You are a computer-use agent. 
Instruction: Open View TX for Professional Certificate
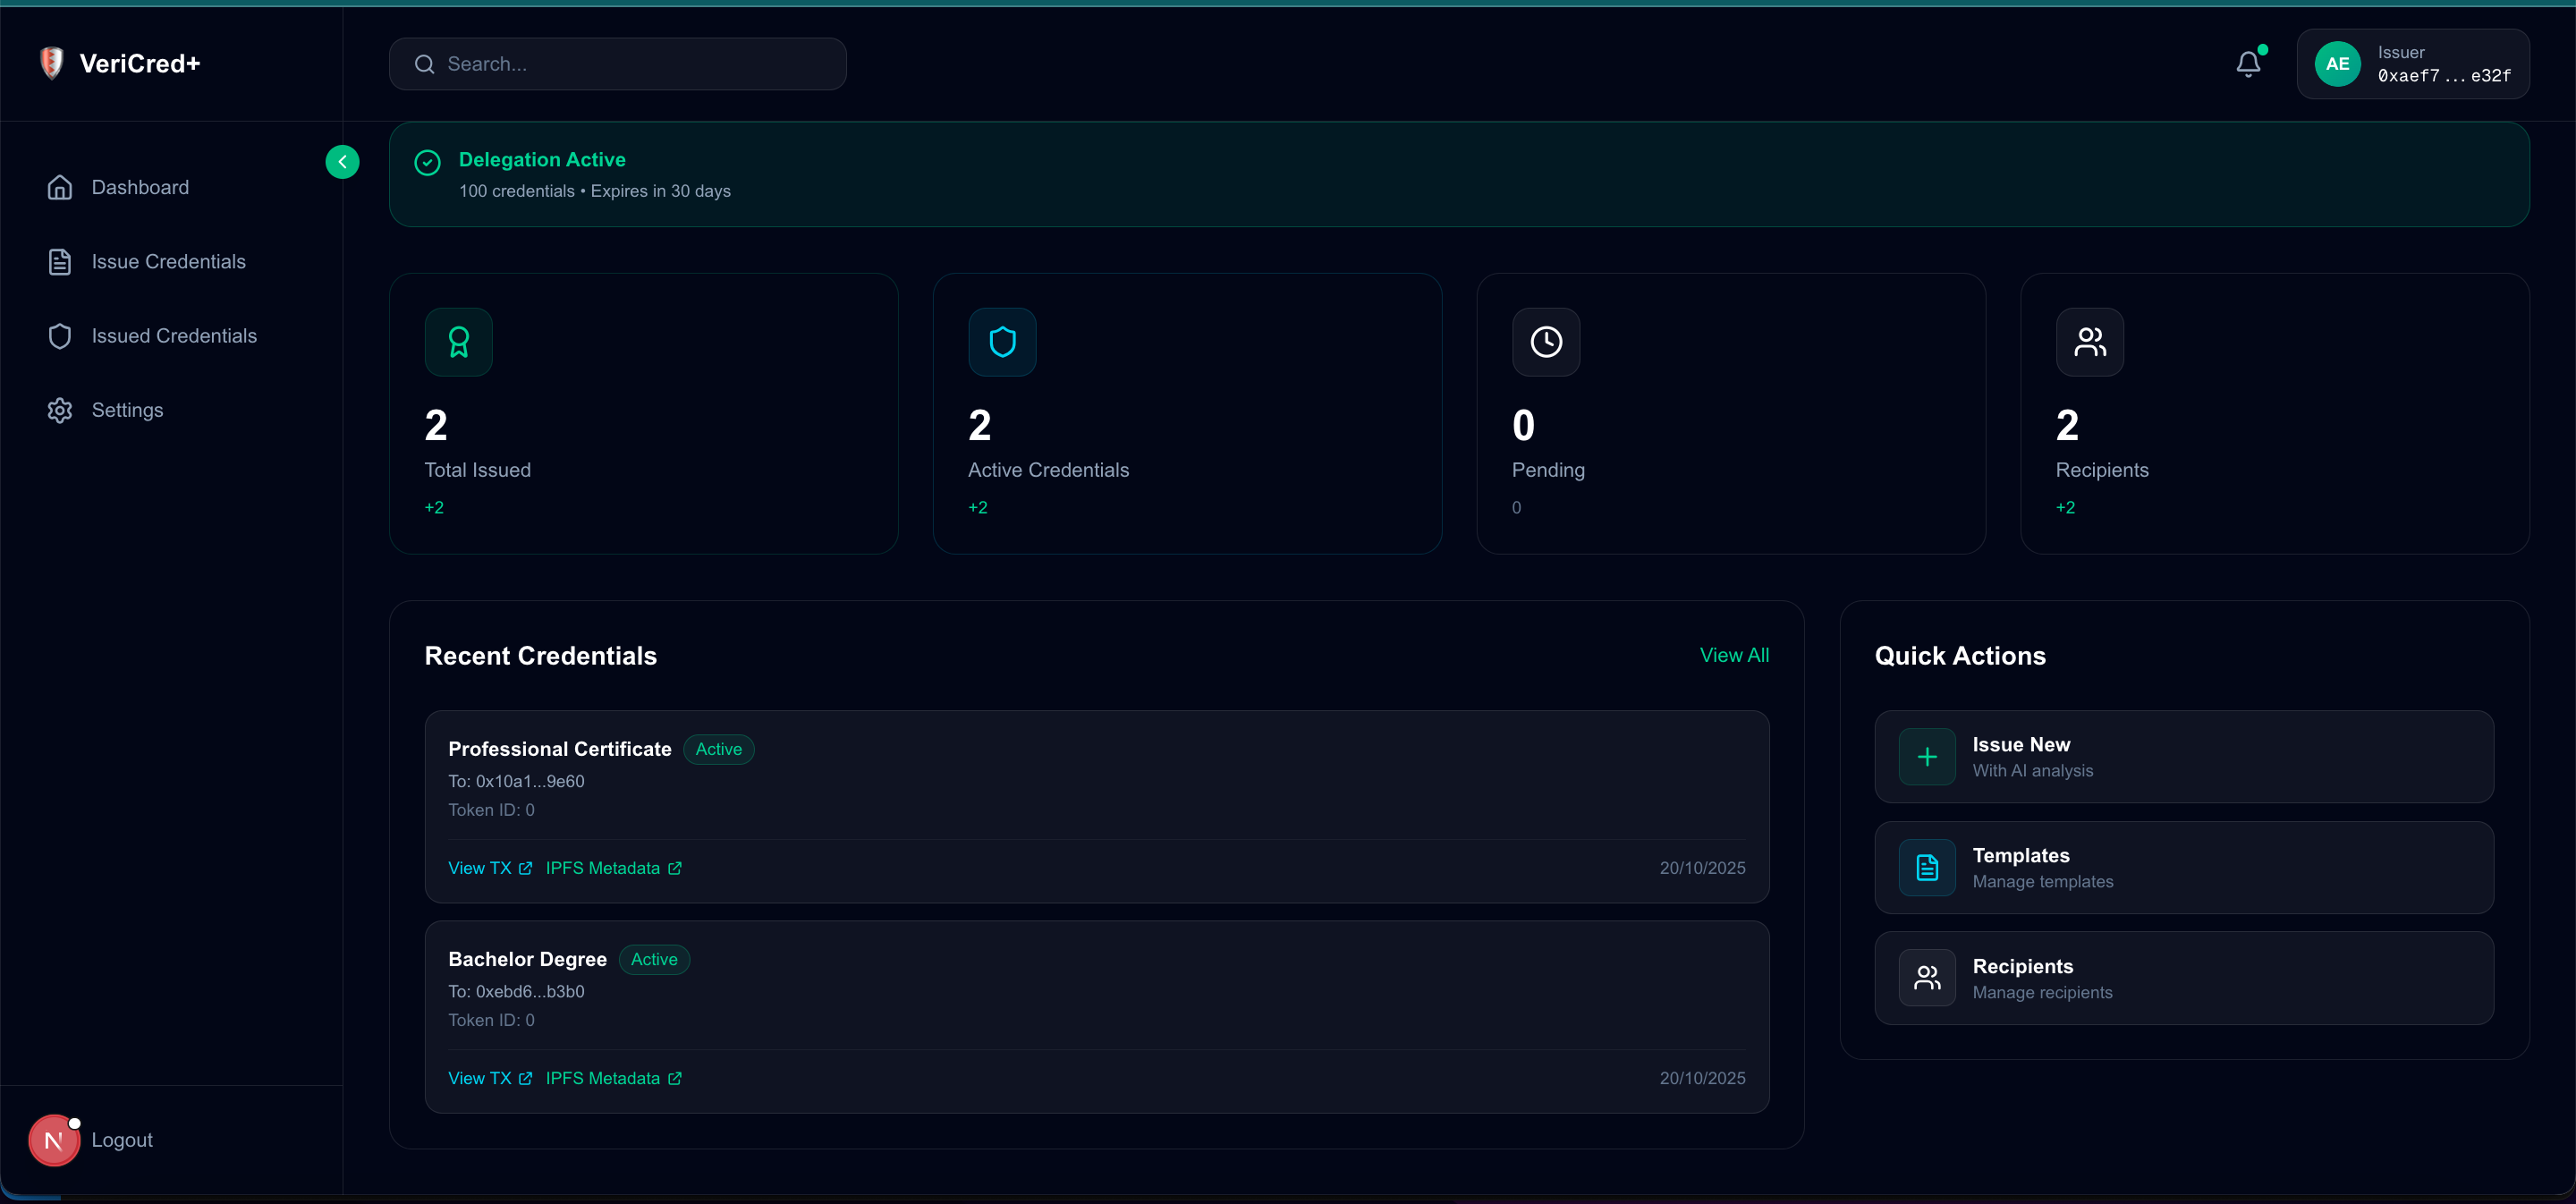tap(489, 868)
